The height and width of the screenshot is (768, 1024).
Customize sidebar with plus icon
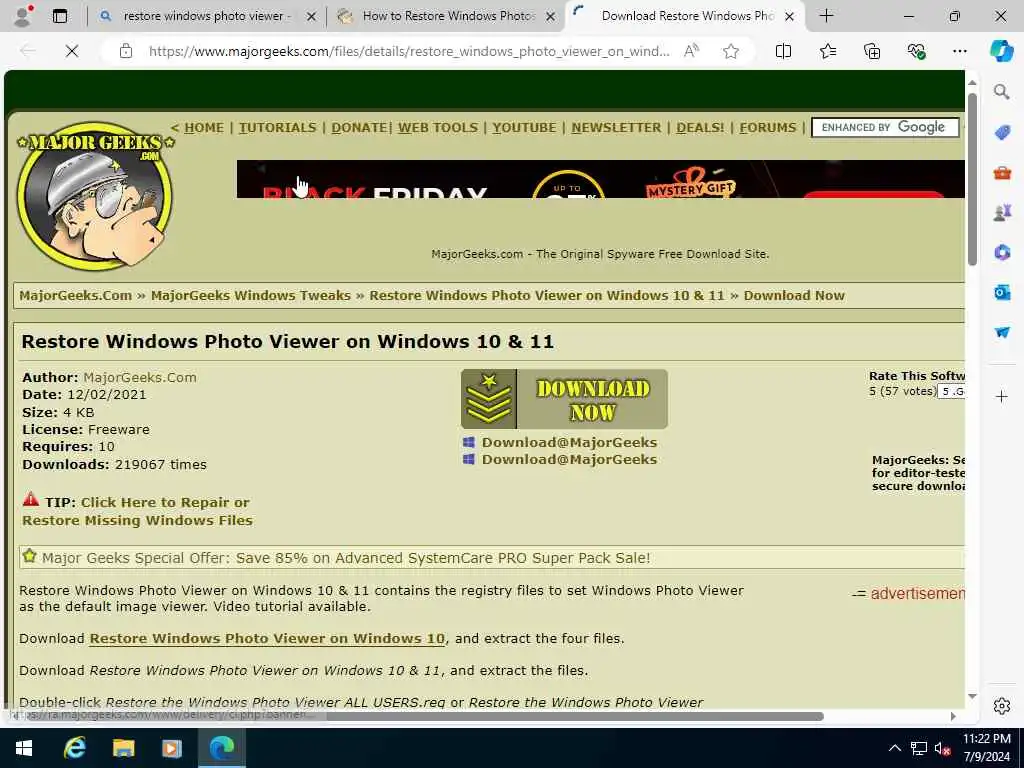(1002, 396)
